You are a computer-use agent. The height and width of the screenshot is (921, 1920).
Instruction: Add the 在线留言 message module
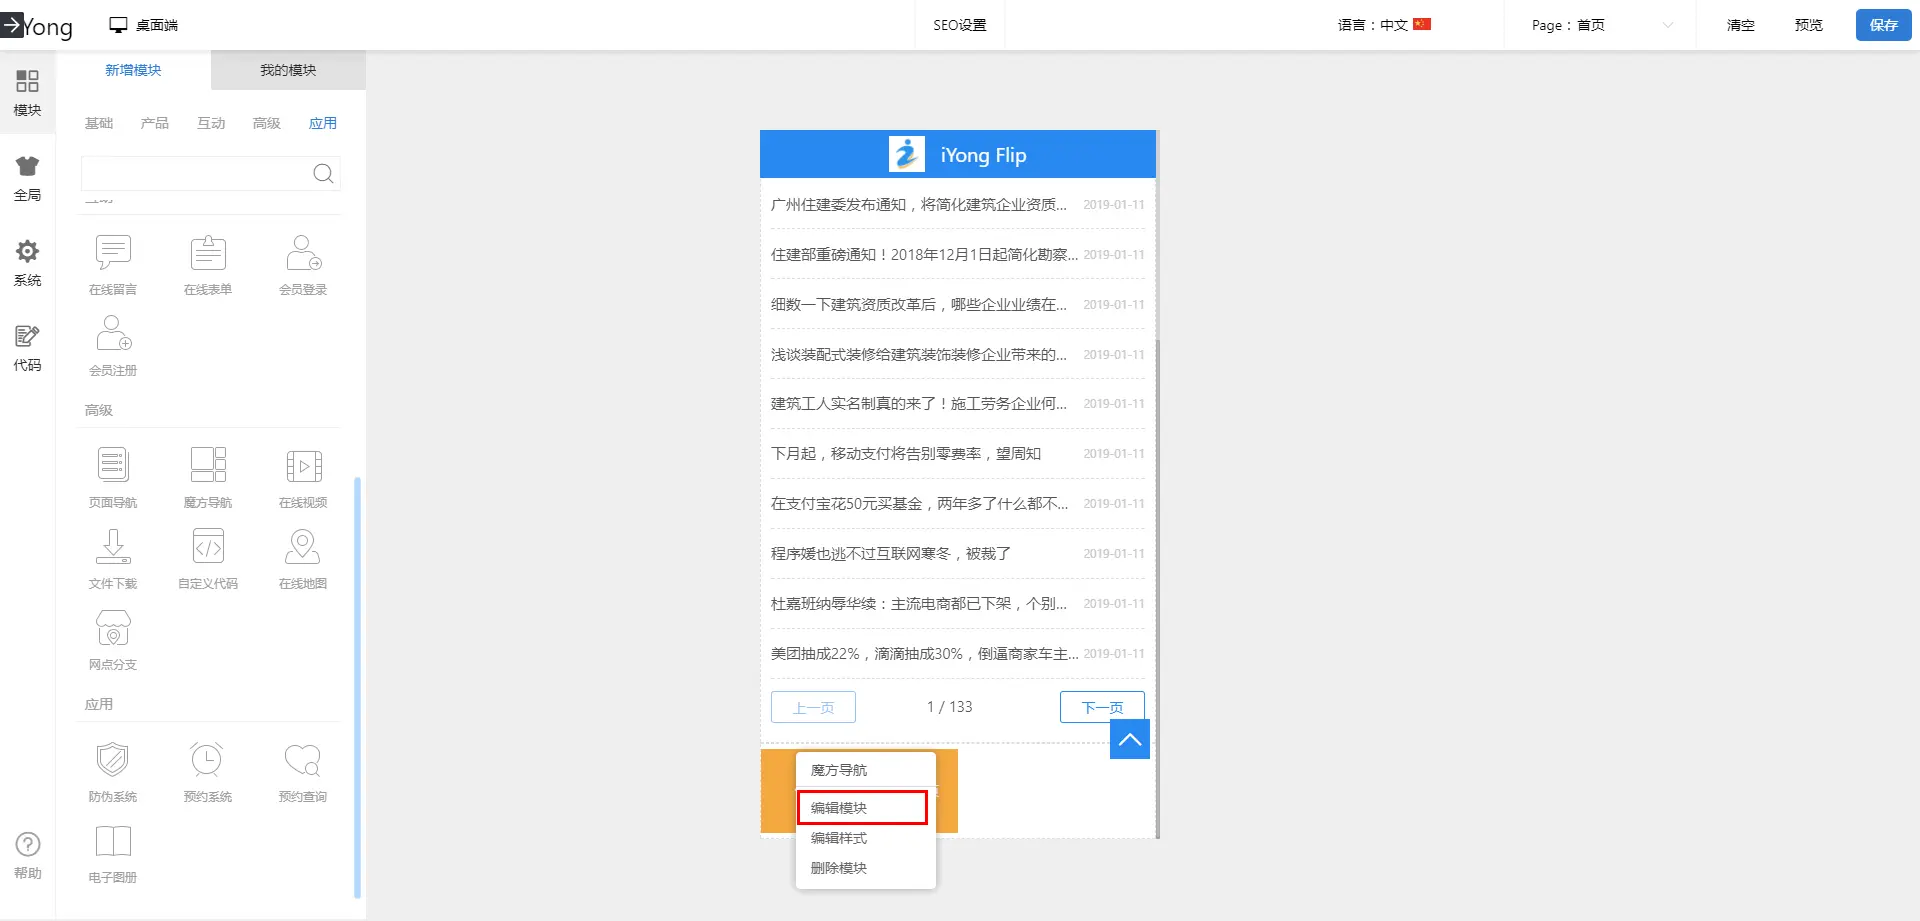[113, 263]
